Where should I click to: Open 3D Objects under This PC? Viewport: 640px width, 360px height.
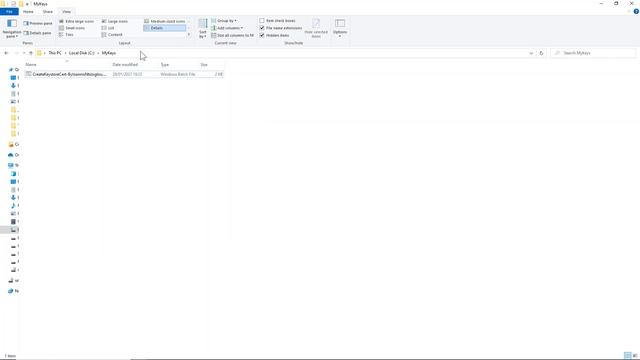point(13,174)
